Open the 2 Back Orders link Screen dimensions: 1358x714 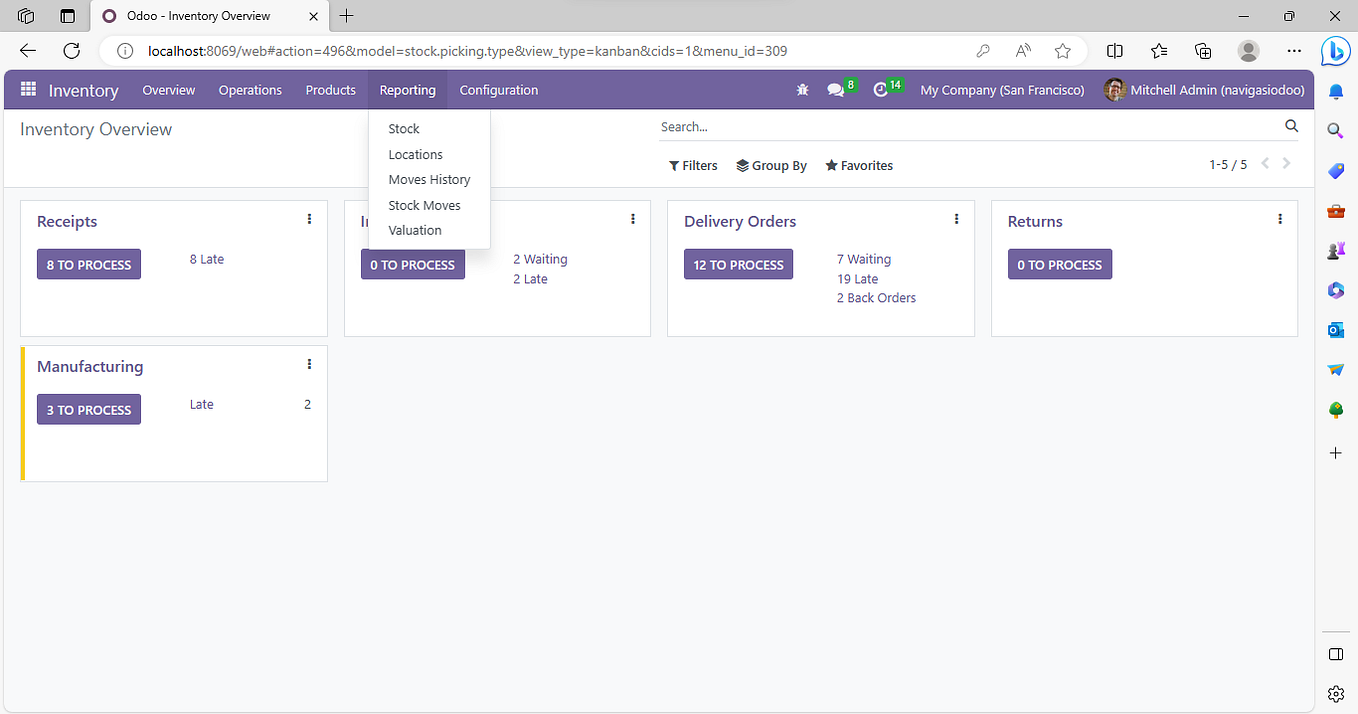pos(875,297)
